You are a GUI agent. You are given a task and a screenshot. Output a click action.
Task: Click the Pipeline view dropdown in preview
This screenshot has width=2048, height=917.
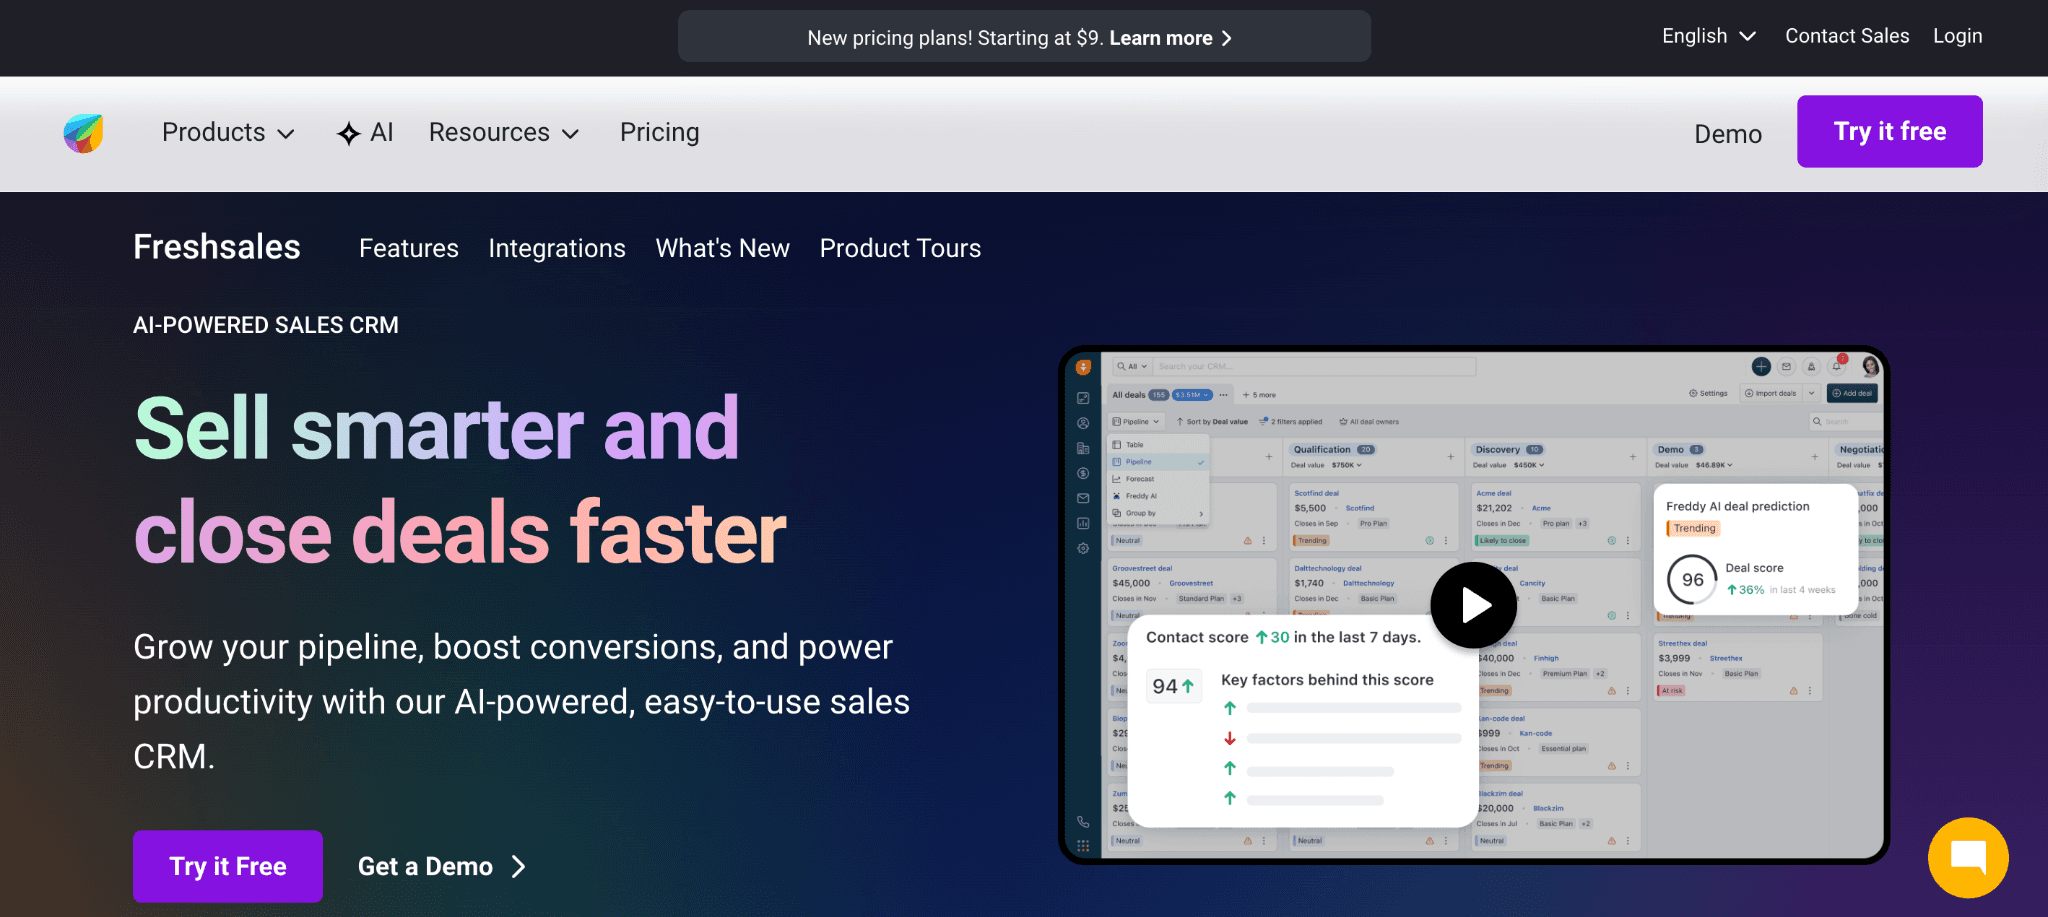(1136, 422)
